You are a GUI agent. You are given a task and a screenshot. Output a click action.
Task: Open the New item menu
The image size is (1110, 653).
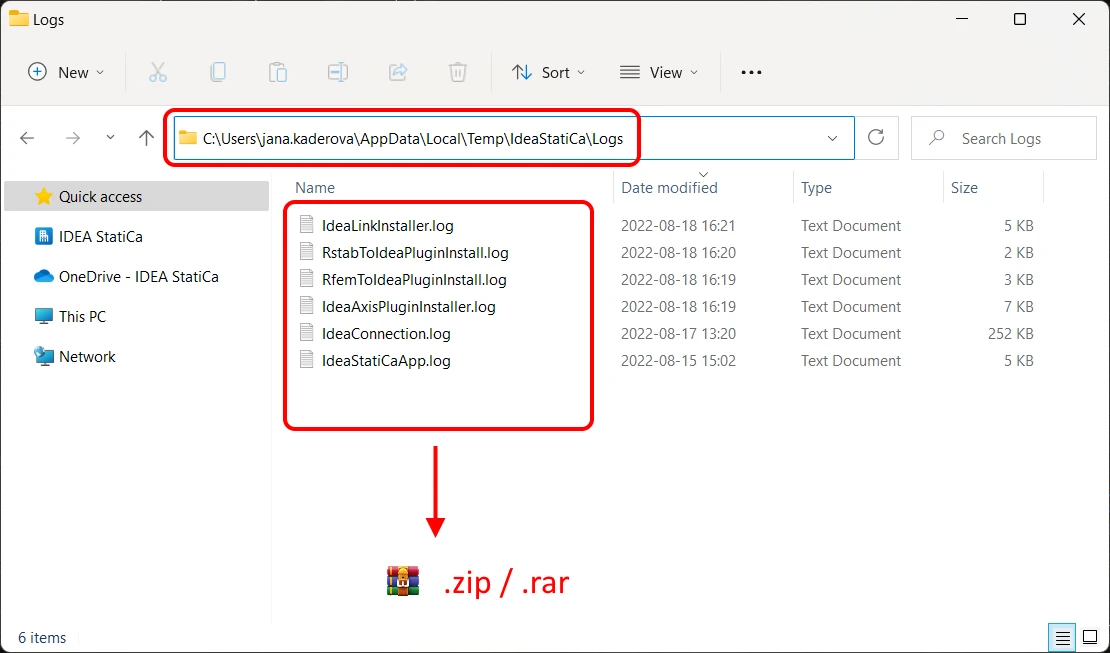[x=66, y=72]
